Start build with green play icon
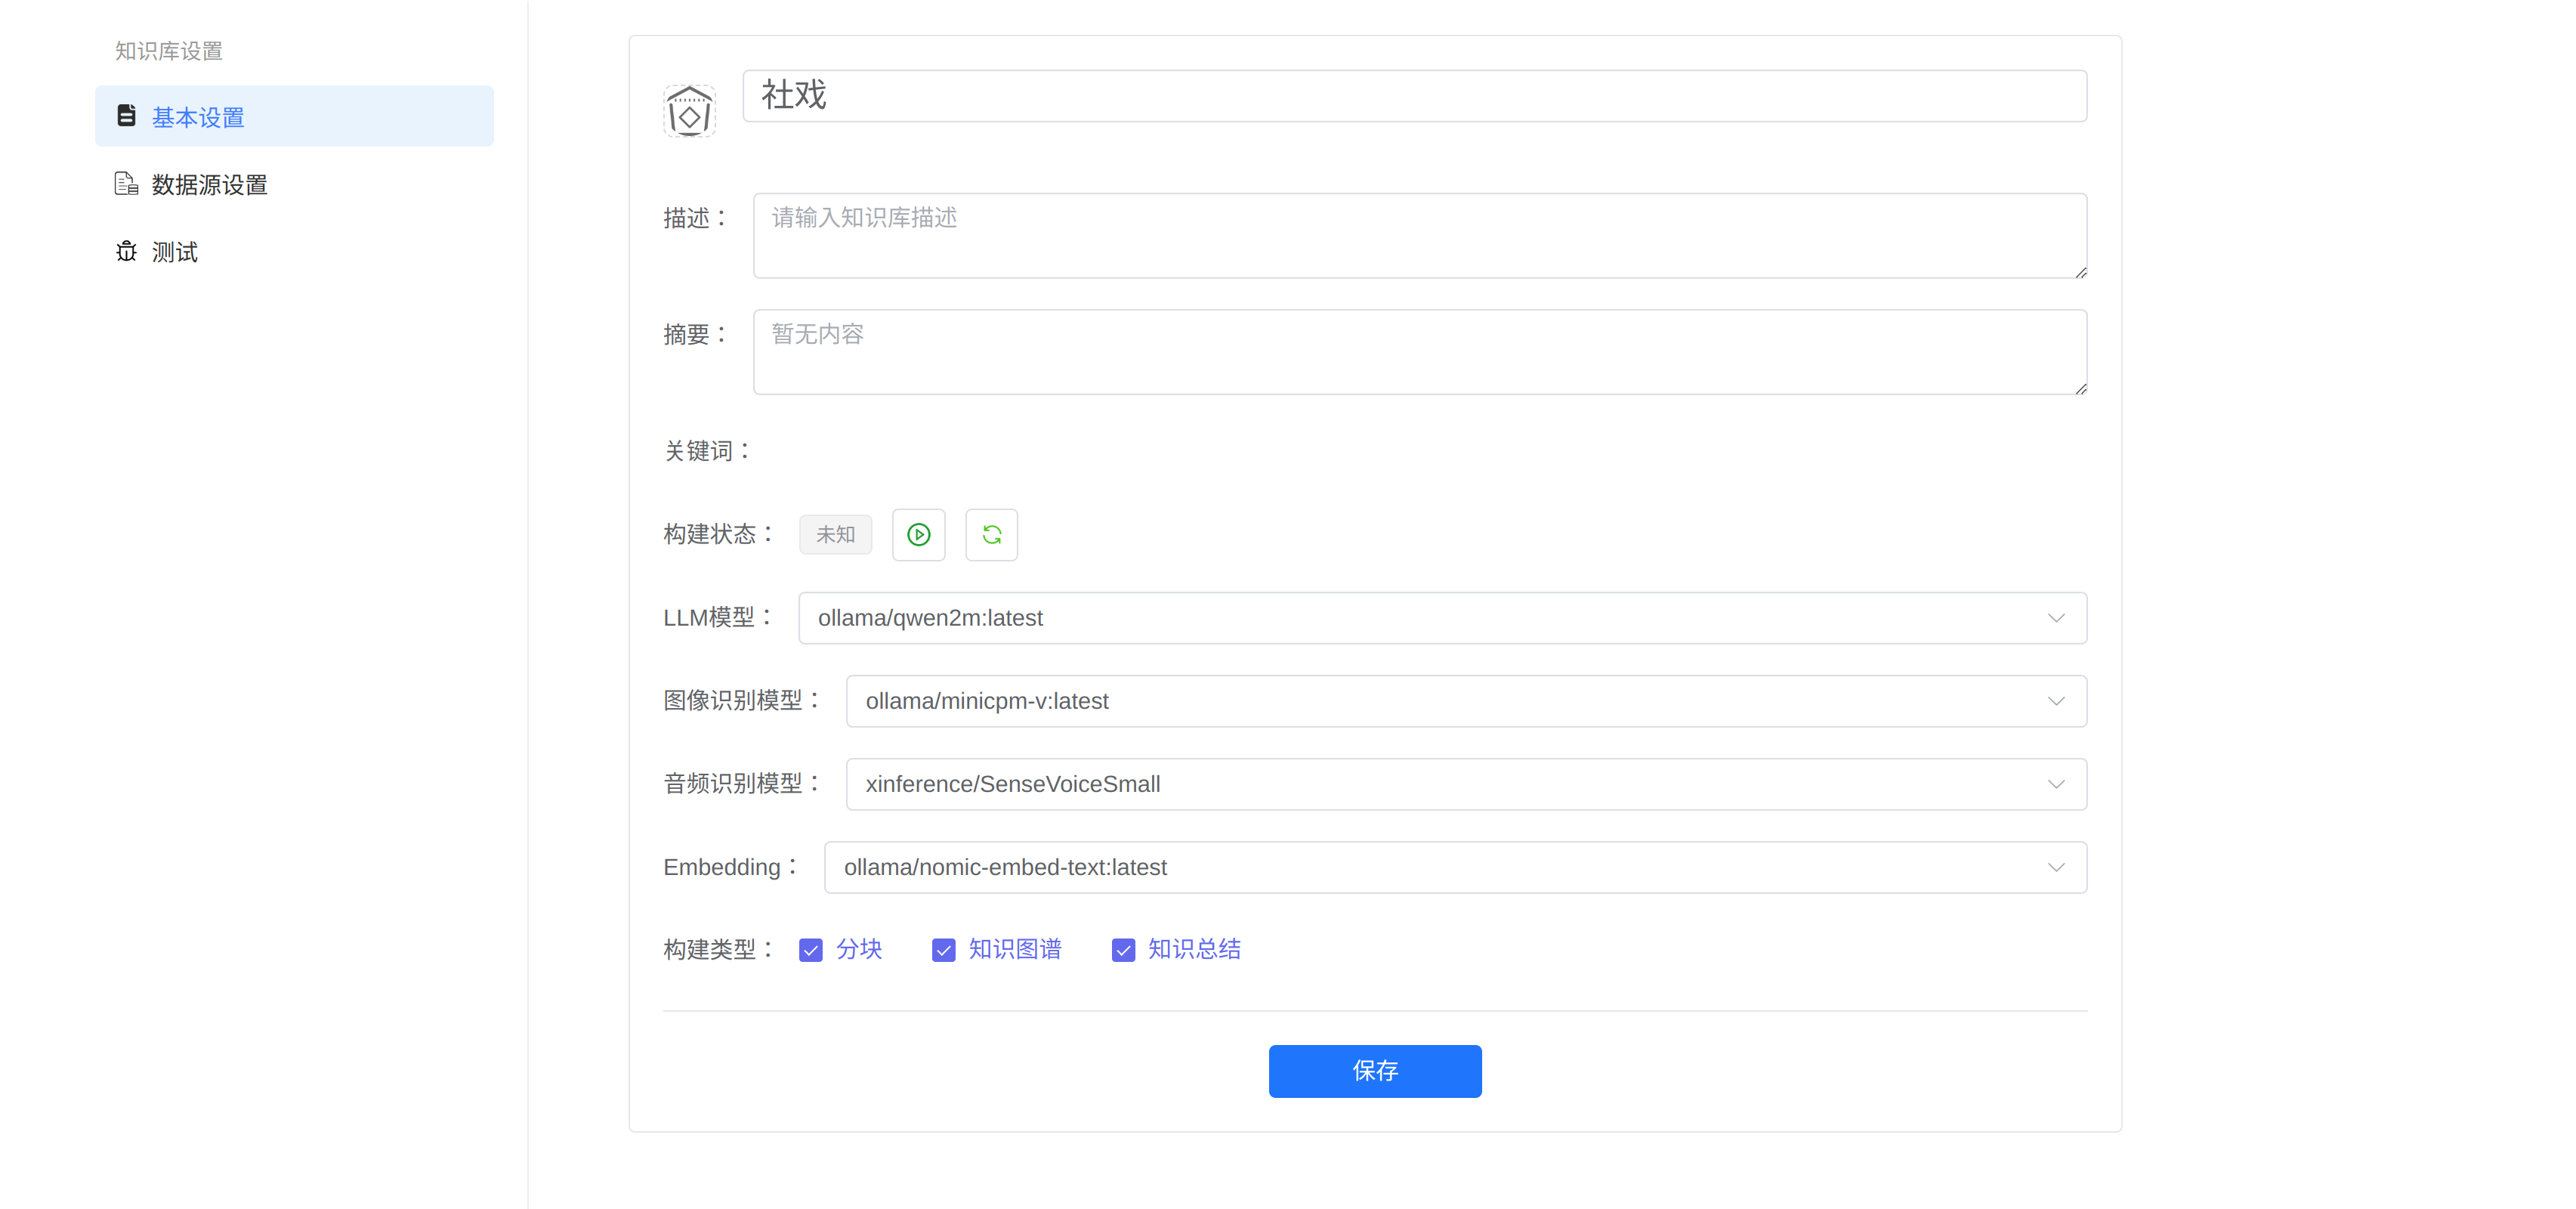 [918, 535]
